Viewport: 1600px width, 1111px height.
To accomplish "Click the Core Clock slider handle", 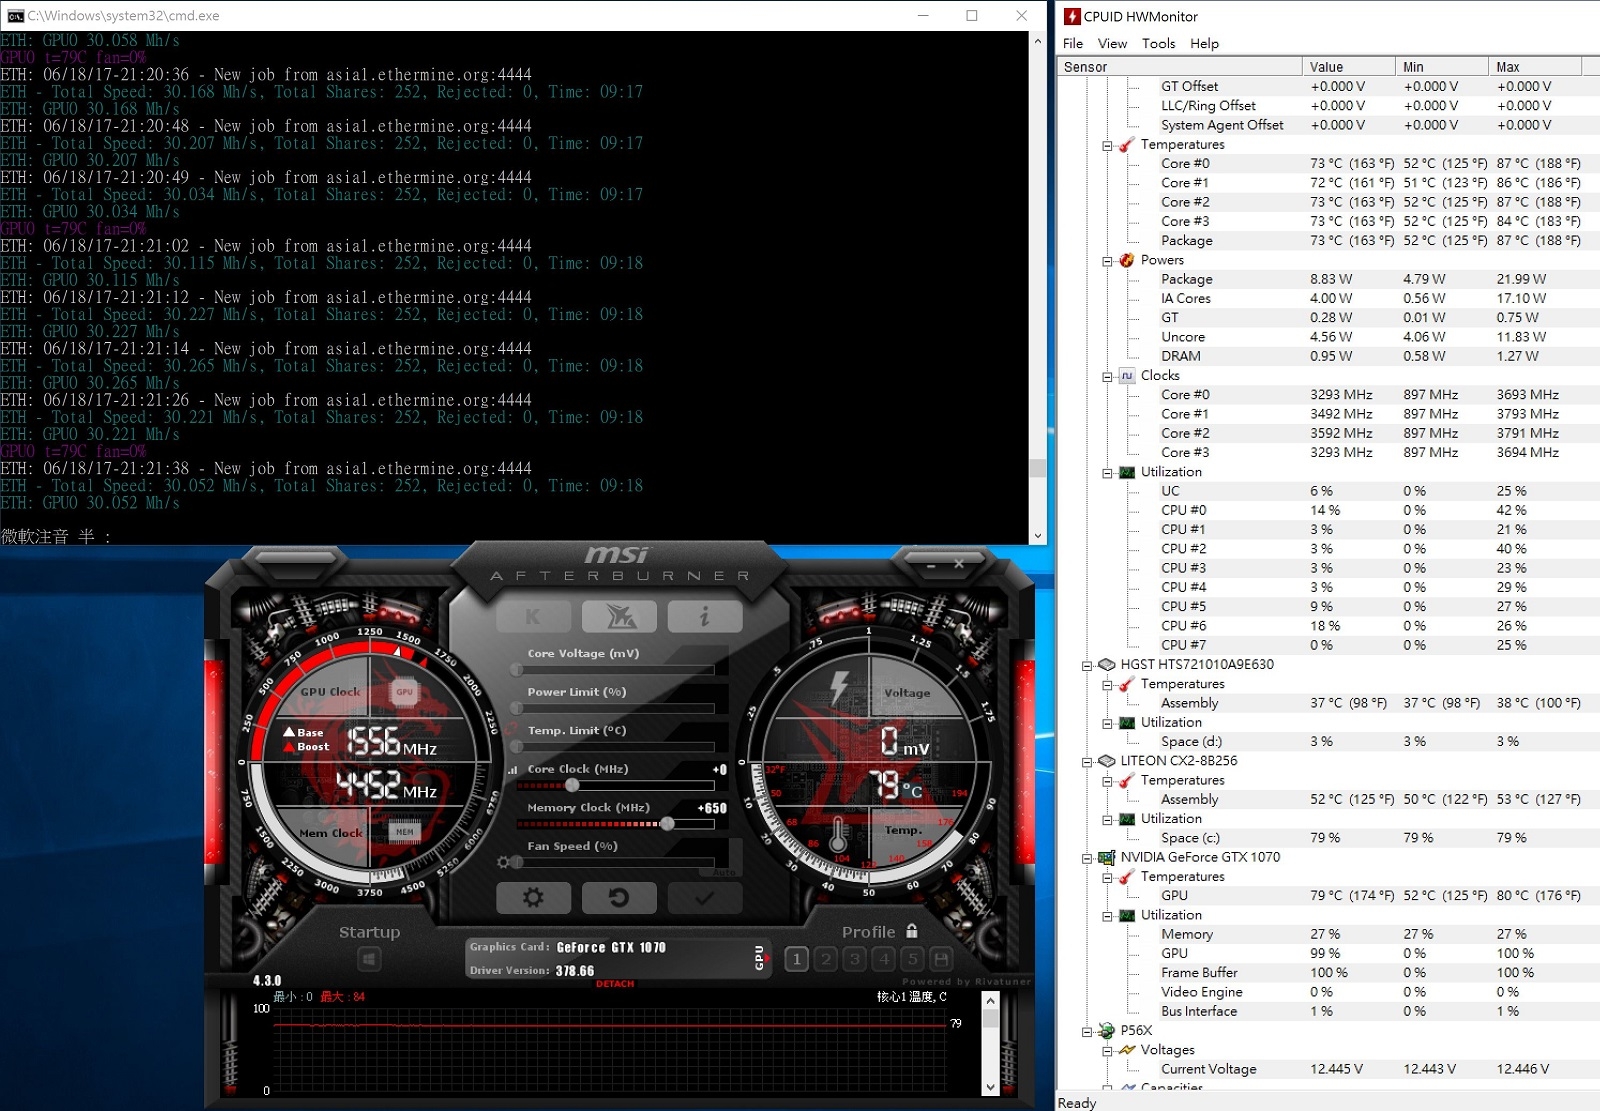I will (x=573, y=785).
